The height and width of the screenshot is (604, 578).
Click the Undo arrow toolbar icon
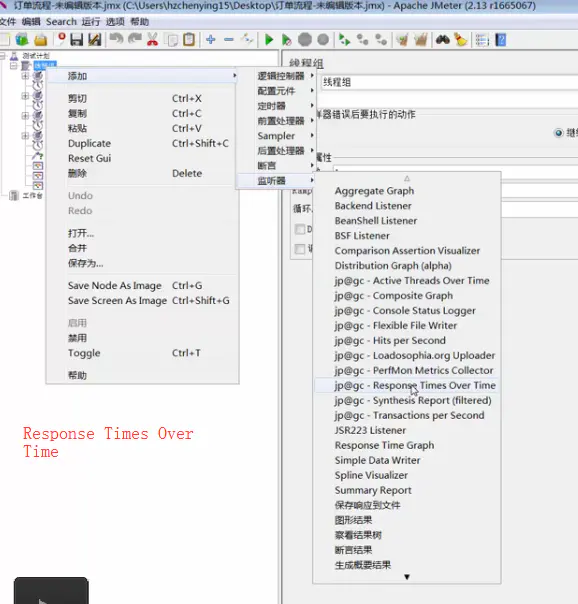[x=116, y=39]
